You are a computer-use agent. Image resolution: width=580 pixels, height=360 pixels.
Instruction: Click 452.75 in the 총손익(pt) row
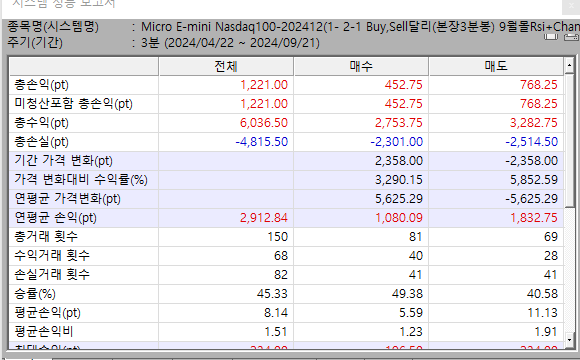tap(403, 85)
